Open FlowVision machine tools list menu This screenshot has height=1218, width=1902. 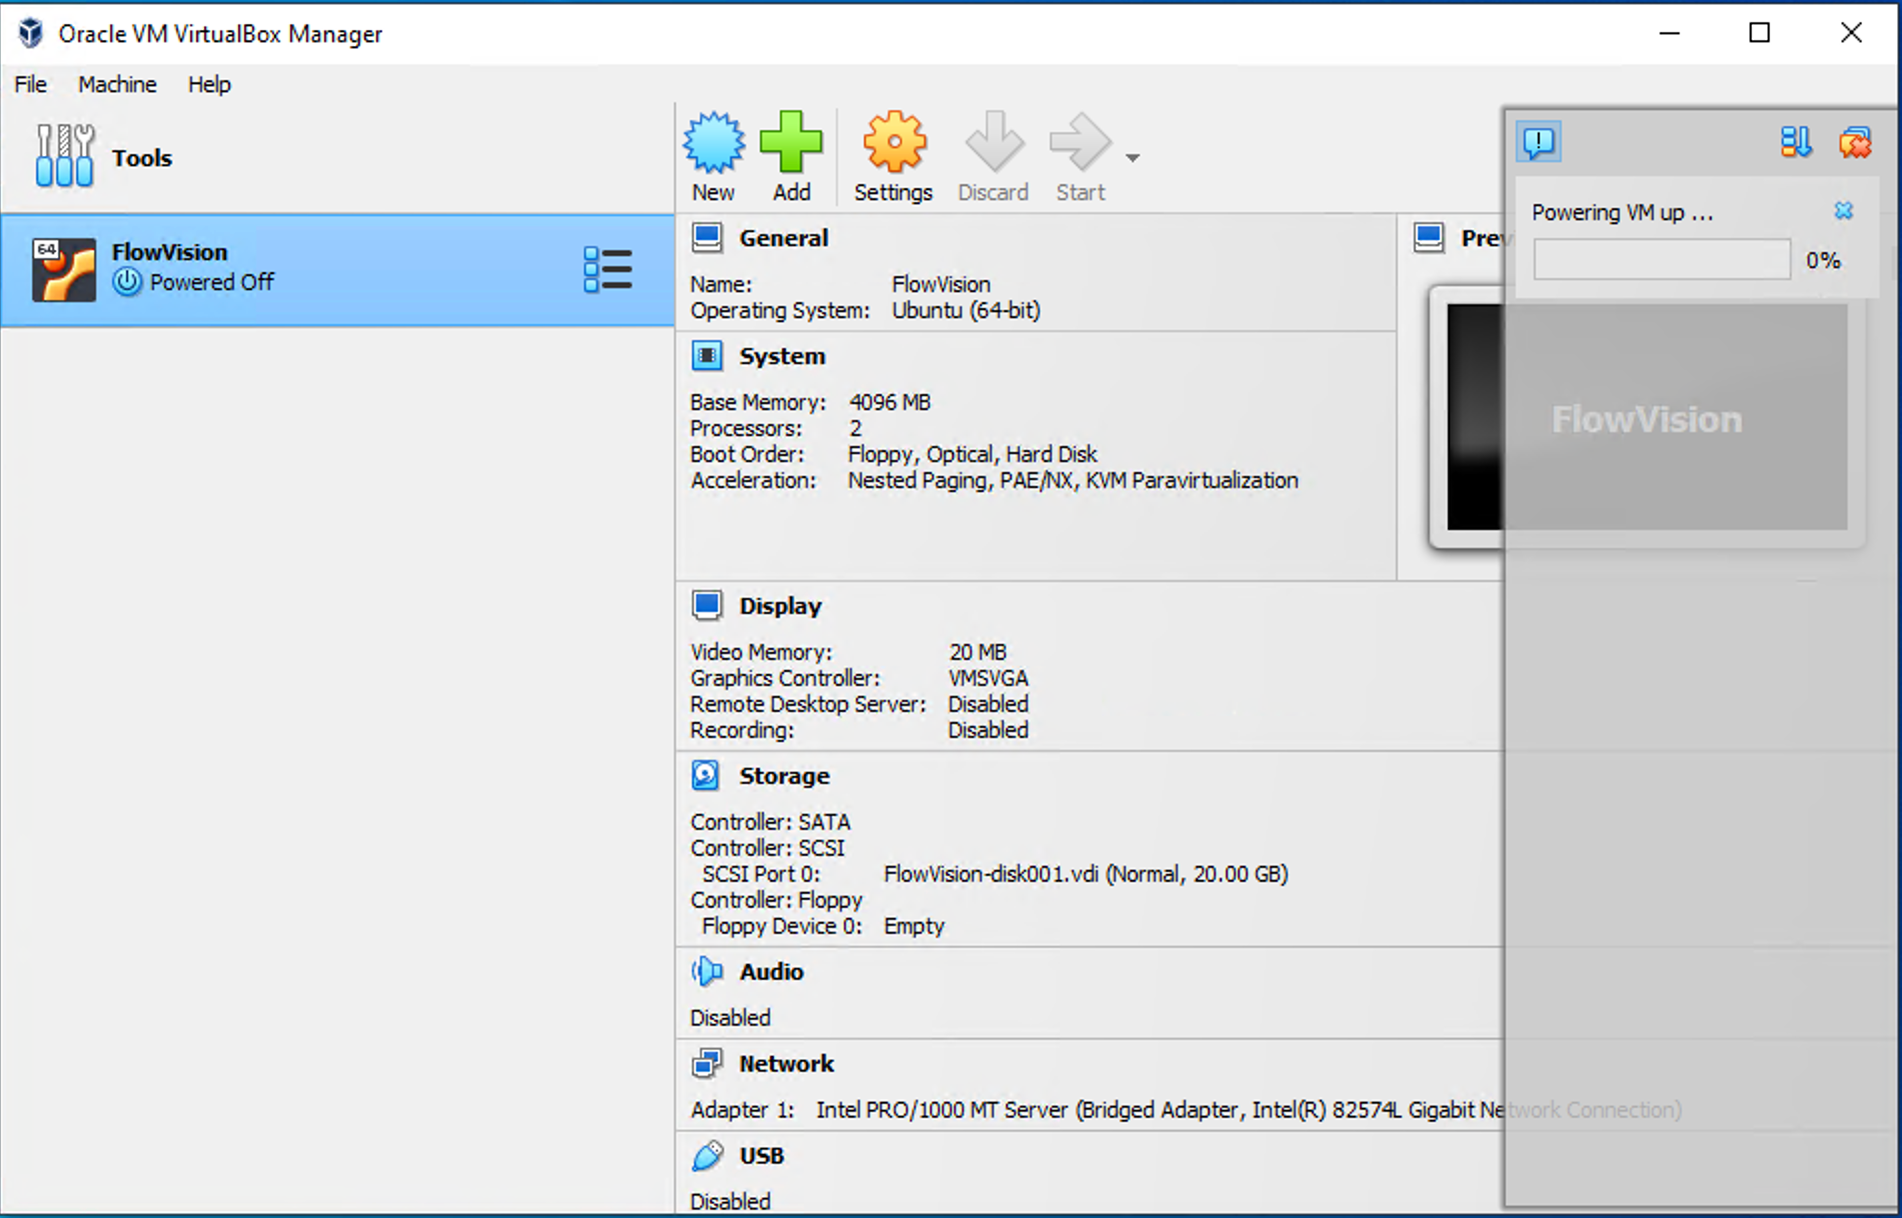click(608, 269)
